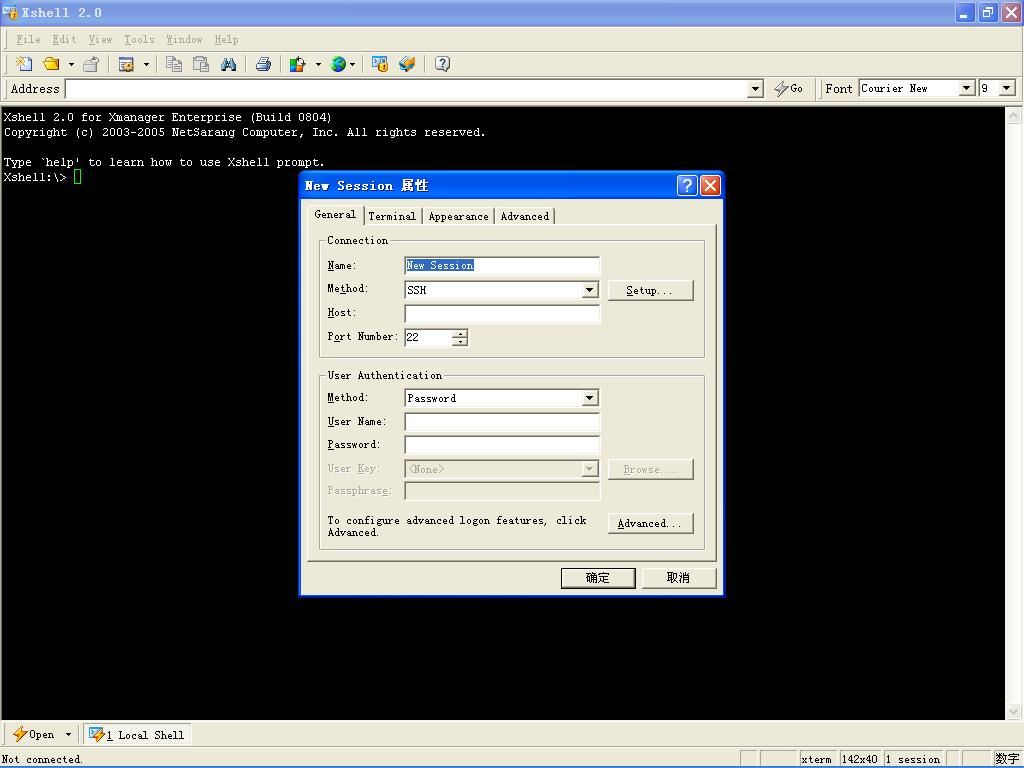Click the "数字" status bar indicator
This screenshot has height=768, width=1024.
(x=1007, y=759)
